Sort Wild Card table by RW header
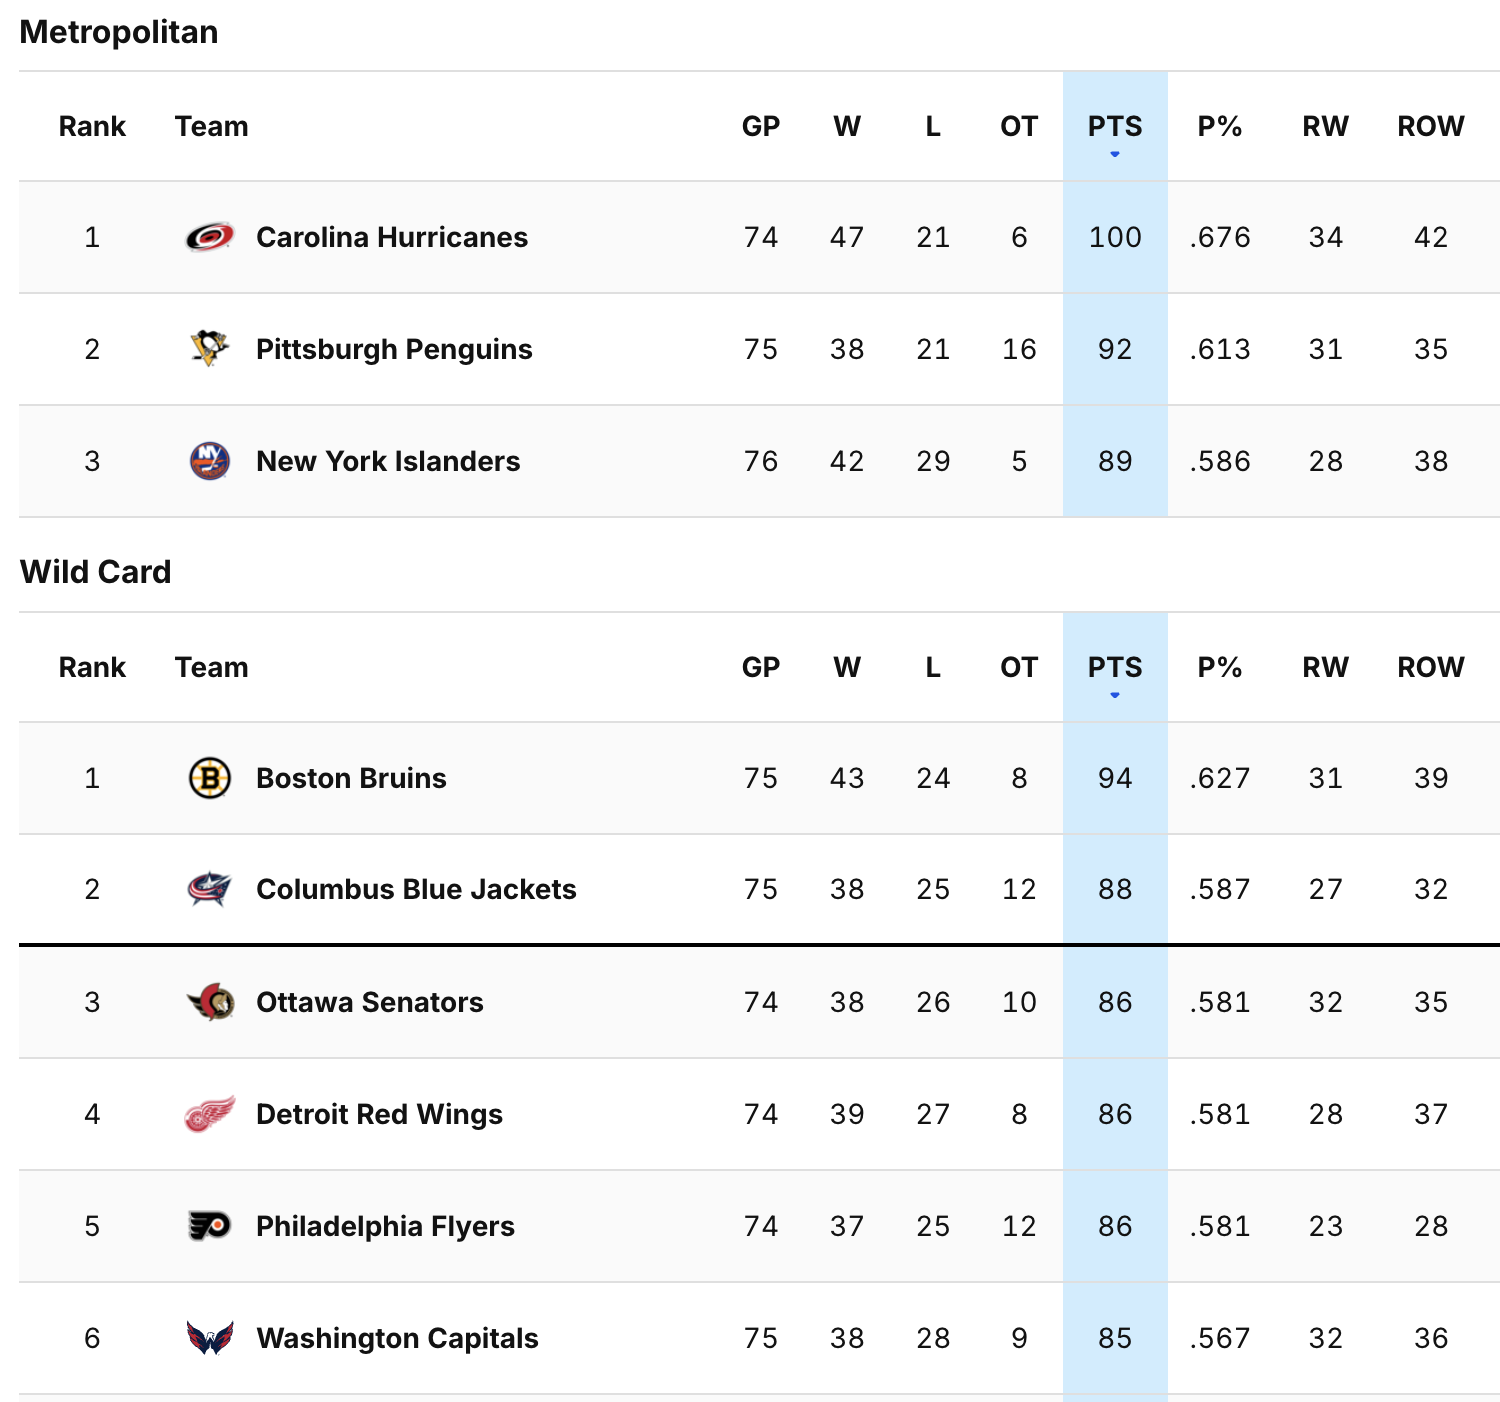 coord(1325,668)
